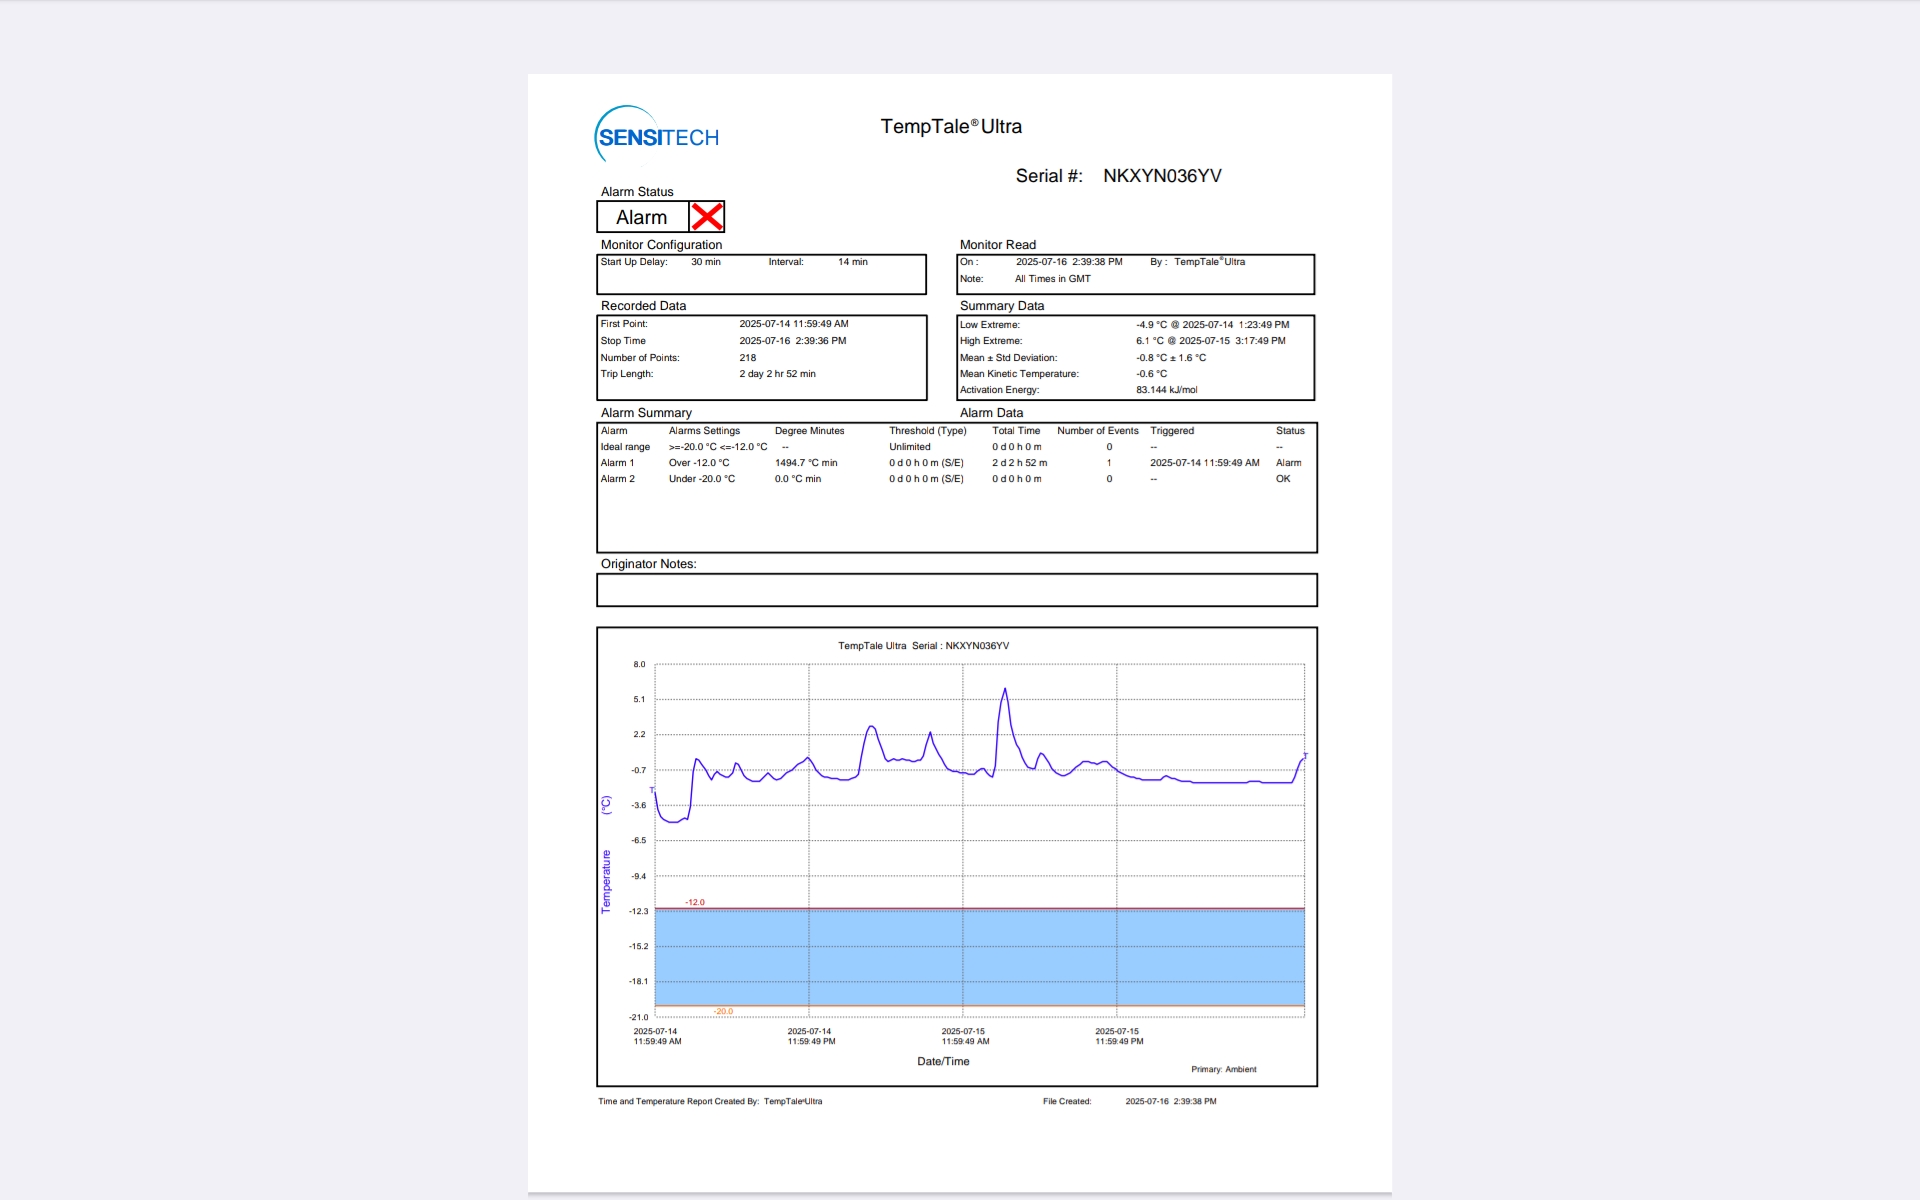Click the red X alarm status icon
This screenshot has width=1920, height=1200.
(x=707, y=217)
